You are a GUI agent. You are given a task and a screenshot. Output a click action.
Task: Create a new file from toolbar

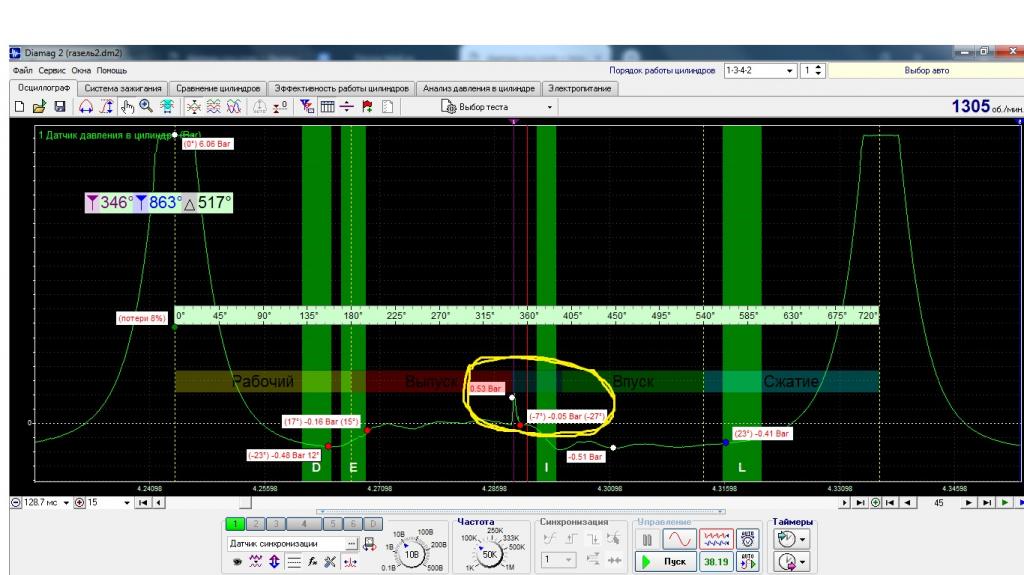[19, 107]
